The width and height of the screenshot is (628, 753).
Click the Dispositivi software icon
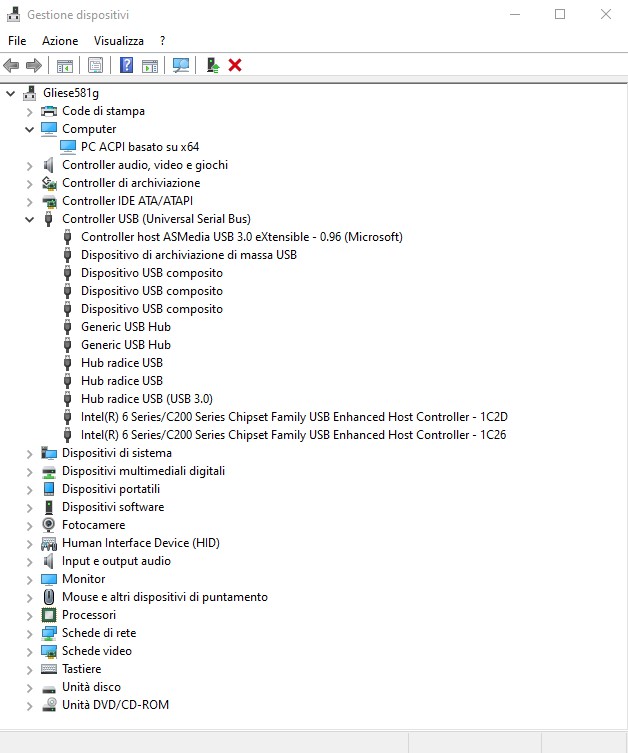pyautogui.click(x=49, y=507)
